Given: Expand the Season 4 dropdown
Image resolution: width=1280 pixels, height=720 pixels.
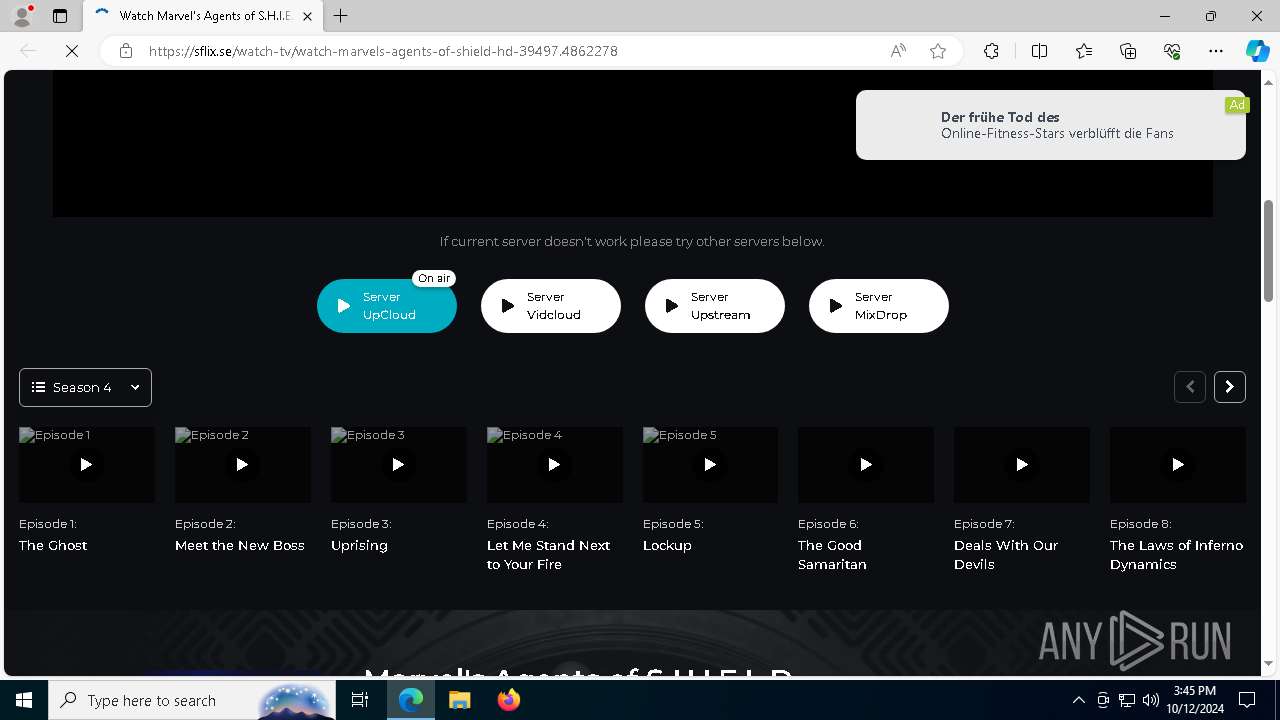Looking at the screenshot, I should 85,387.
